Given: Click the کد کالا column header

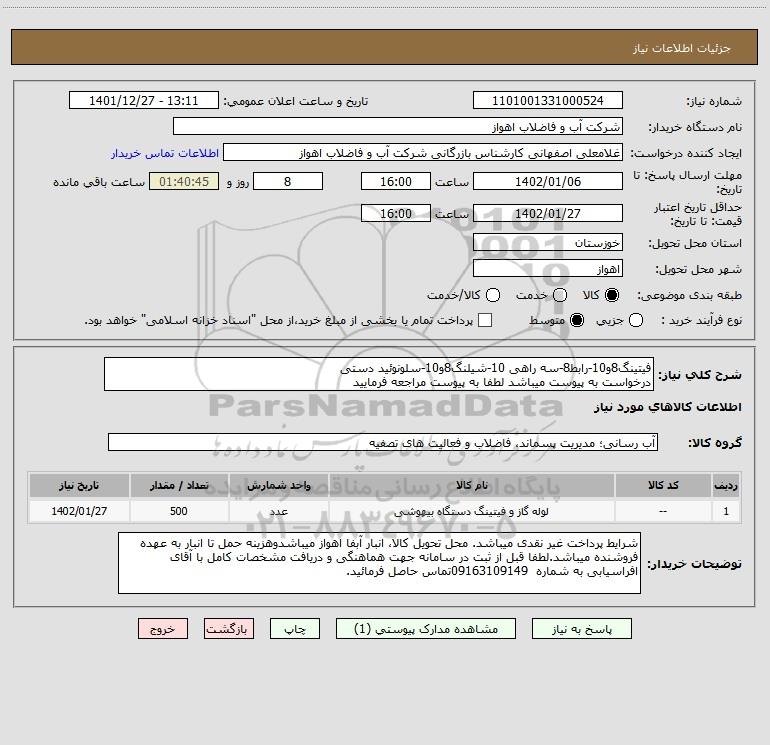Looking at the screenshot, I should [663, 485].
